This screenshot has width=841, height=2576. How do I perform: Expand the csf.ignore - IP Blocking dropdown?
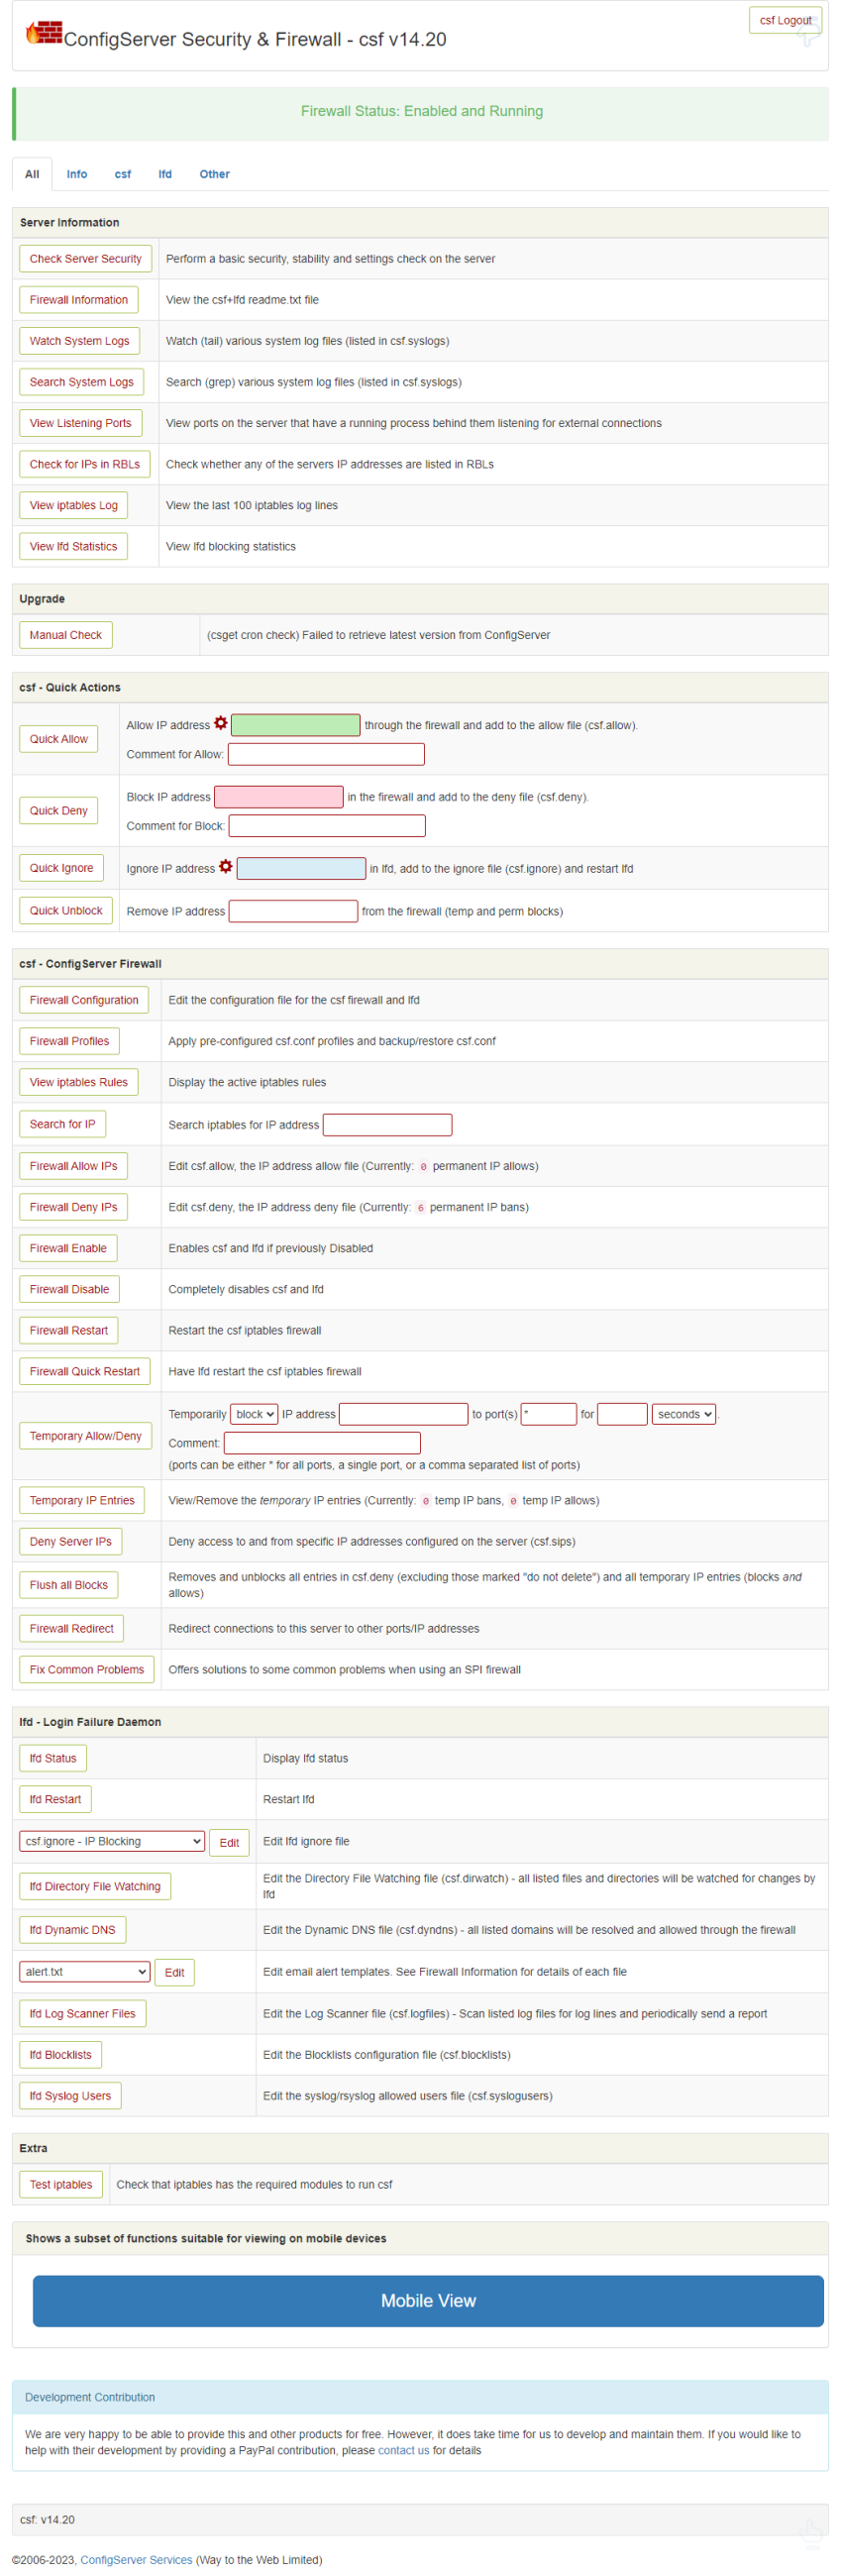pyautogui.click(x=112, y=1841)
